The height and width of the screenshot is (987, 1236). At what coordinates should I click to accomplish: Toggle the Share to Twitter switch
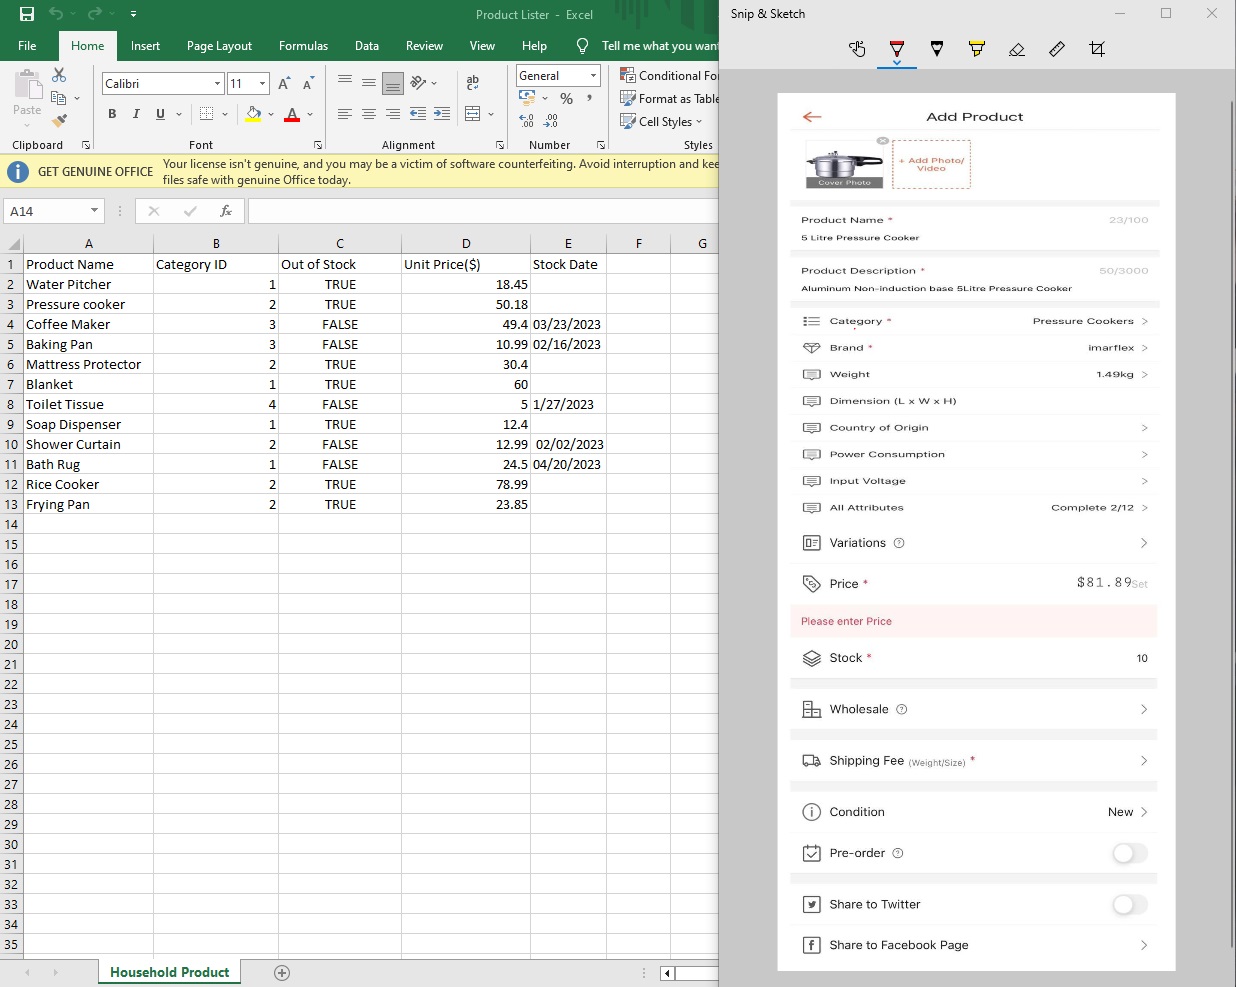(1129, 904)
